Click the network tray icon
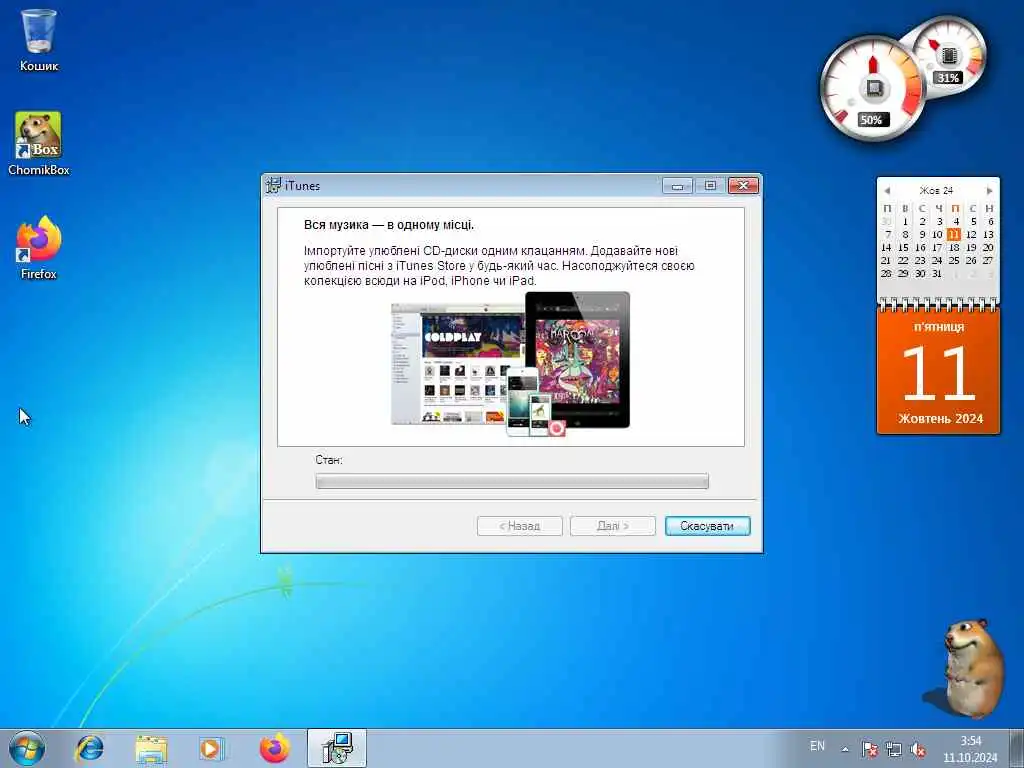 click(x=894, y=749)
